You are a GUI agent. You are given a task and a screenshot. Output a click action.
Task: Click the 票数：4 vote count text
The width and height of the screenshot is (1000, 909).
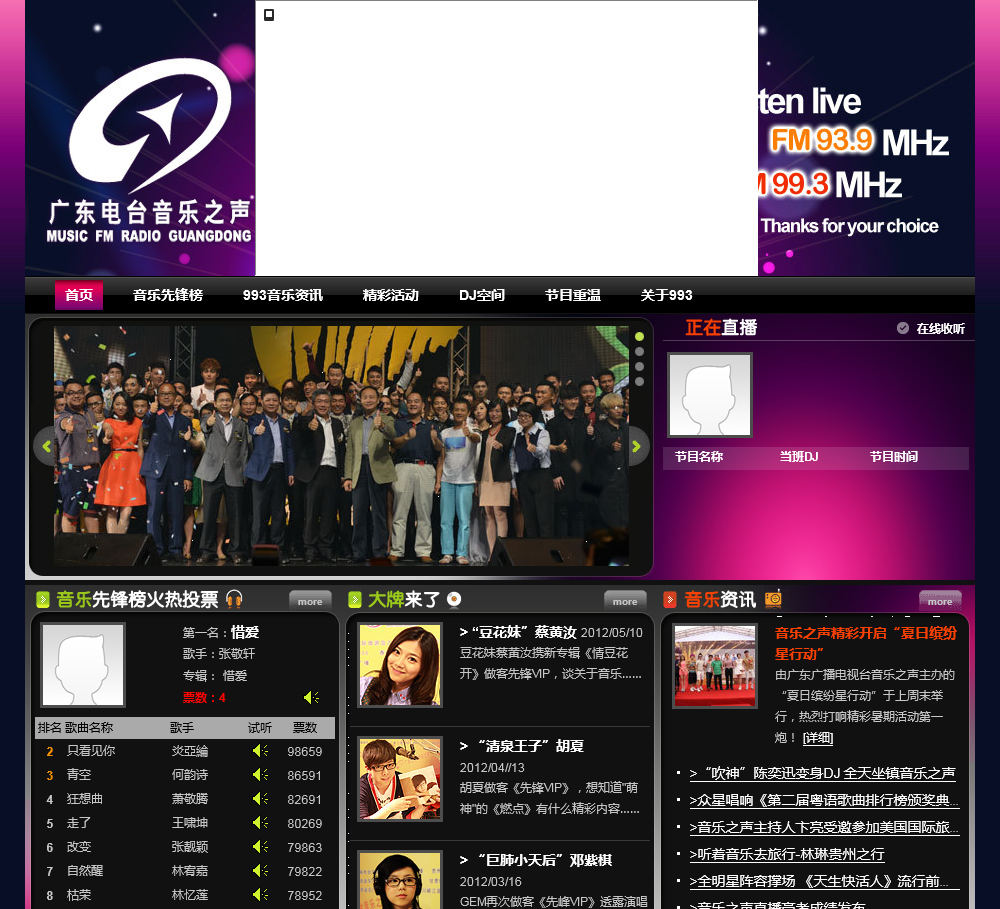point(204,698)
